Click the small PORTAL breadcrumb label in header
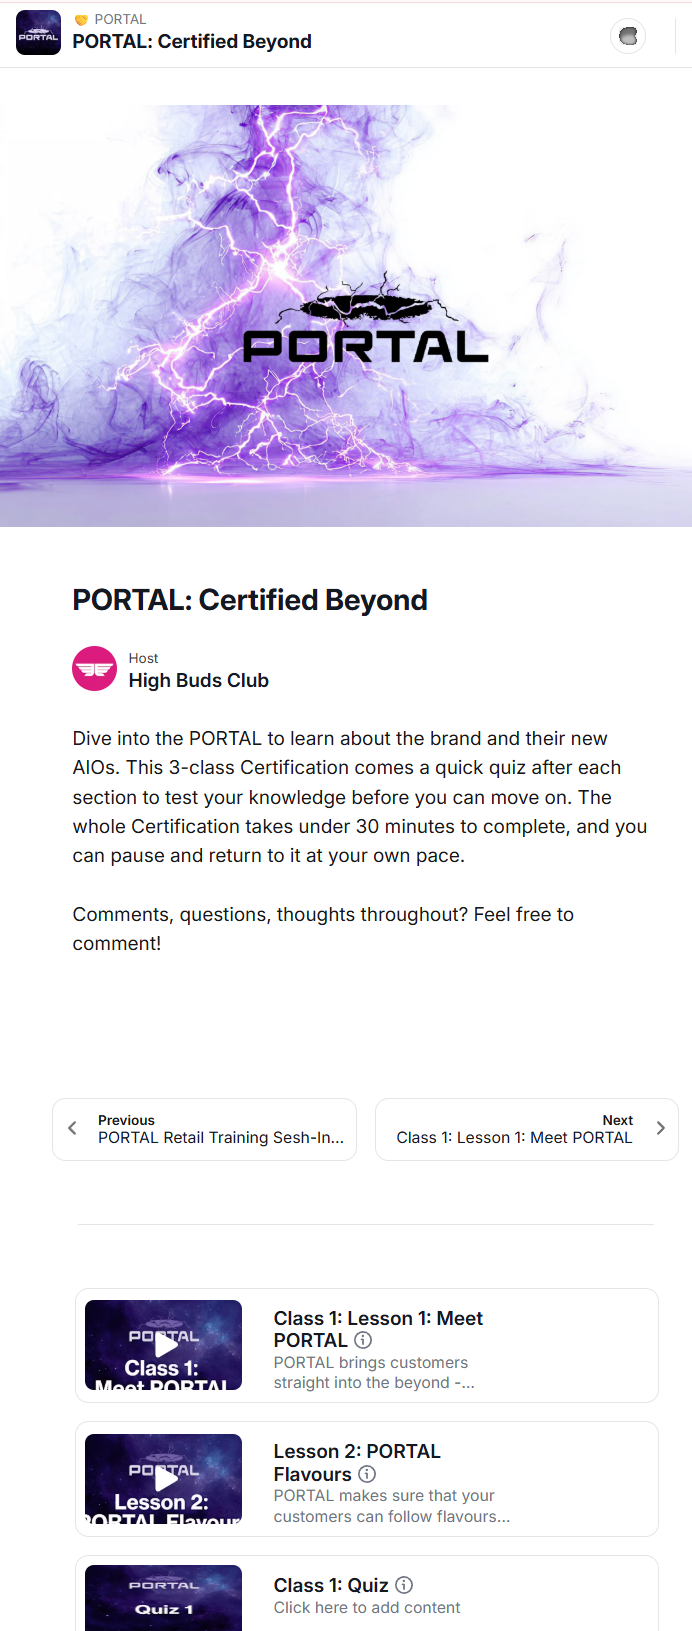692x1631 pixels. [x=120, y=19]
